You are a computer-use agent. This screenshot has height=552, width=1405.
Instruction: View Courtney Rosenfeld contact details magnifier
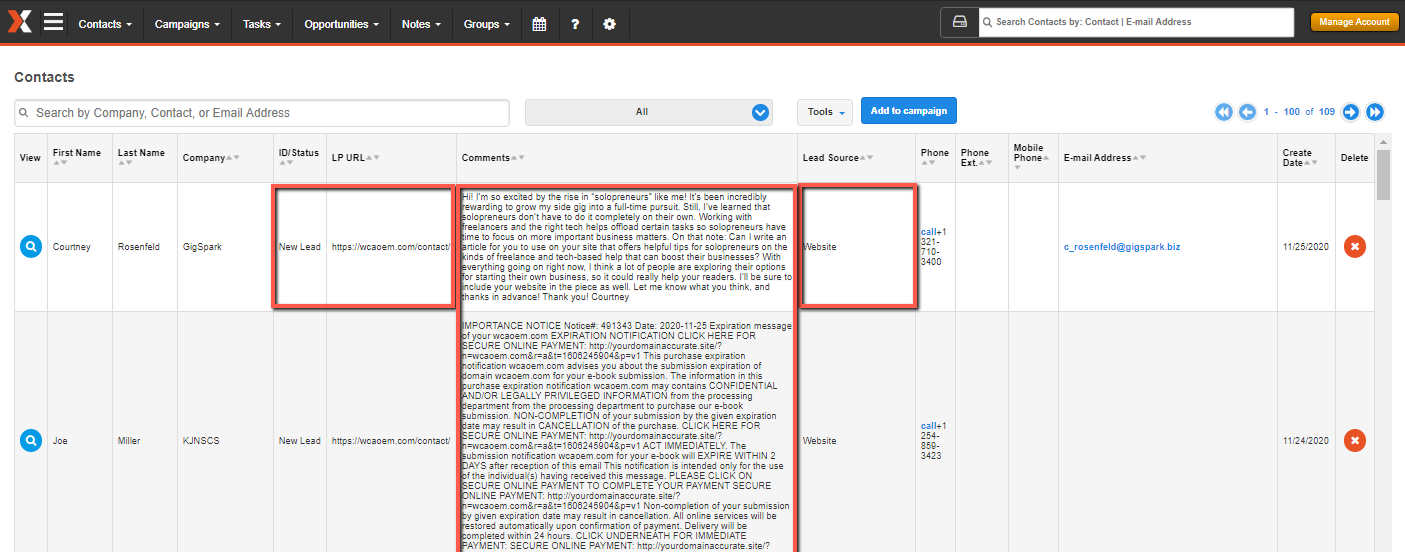(x=31, y=246)
